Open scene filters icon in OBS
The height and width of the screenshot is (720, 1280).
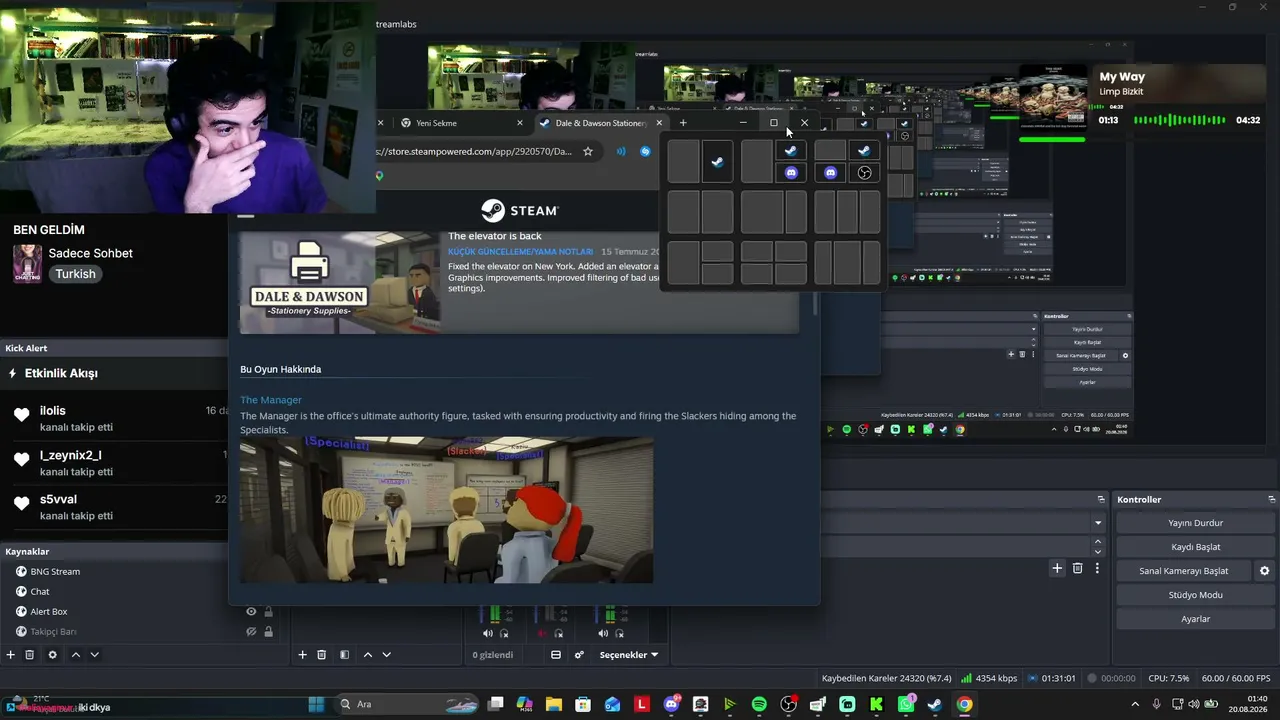click(x=344, y=655)
